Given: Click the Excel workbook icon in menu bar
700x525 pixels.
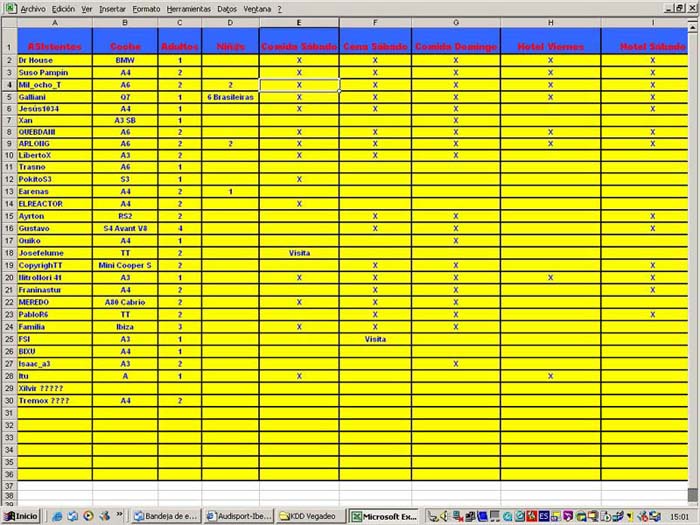Looking at the screenshot, I should coord(10,7).
